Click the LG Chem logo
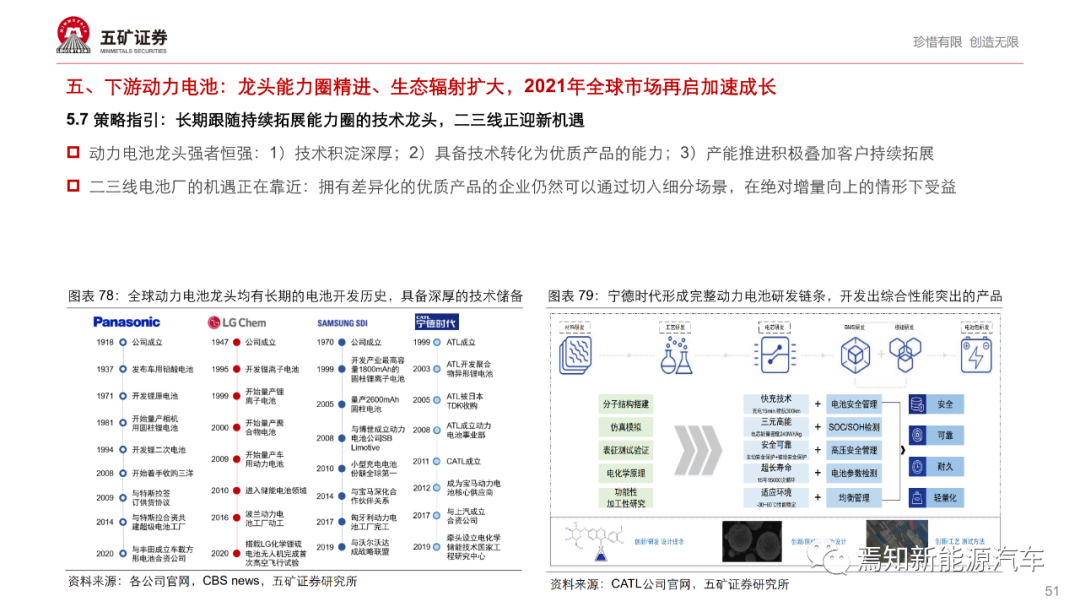The image size is (1080, 607). 237,322
